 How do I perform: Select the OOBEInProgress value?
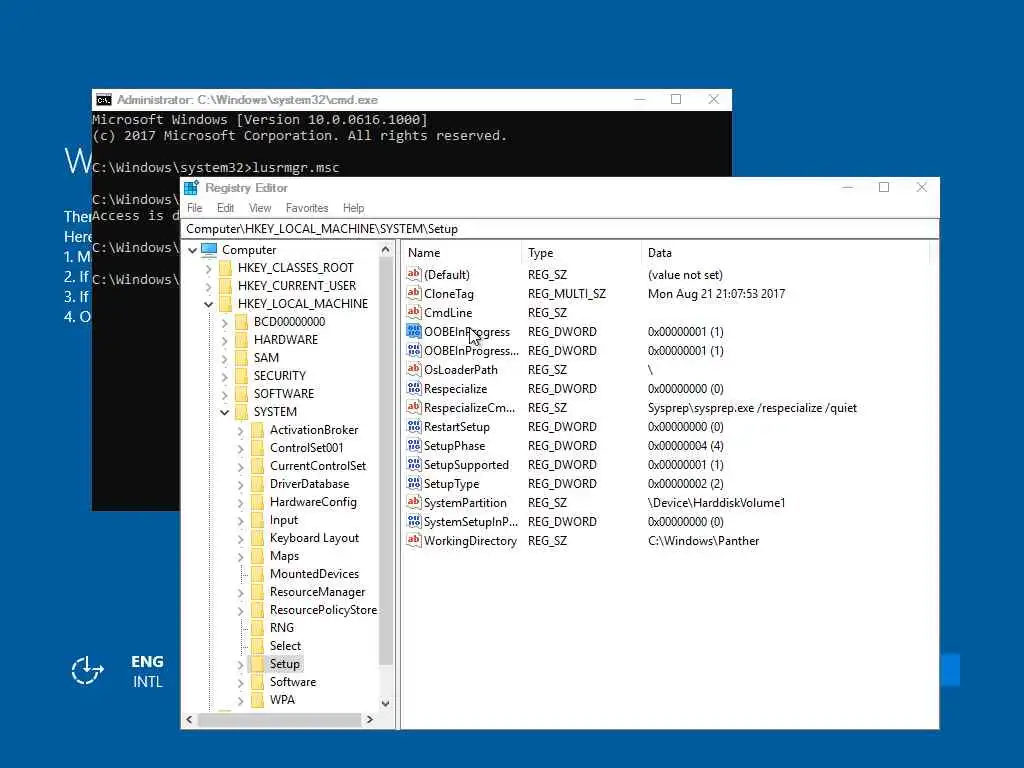(467, 332)
